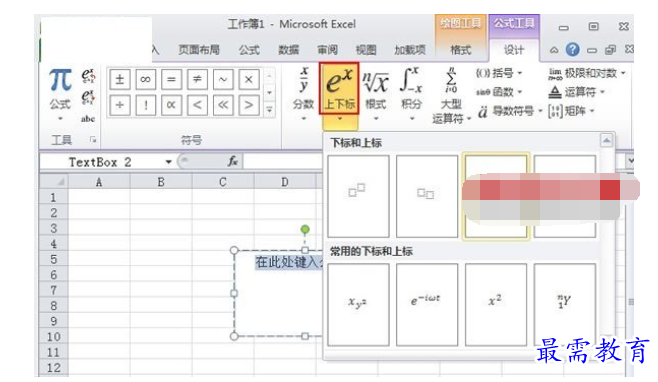Switch to the 数据 tab
Viewport: 658px width, 382px height.
pos(289,50)
